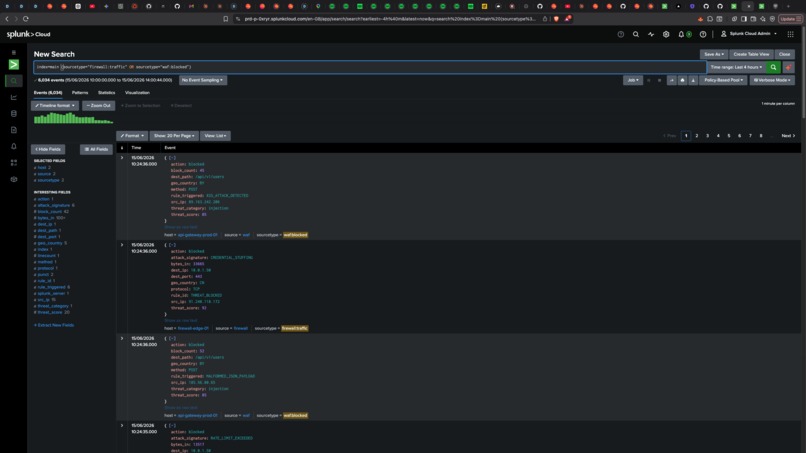Screen dimensions: 806x453
Task: Open the Time range: Last 4 hours picker
Action: coord(736,67)
